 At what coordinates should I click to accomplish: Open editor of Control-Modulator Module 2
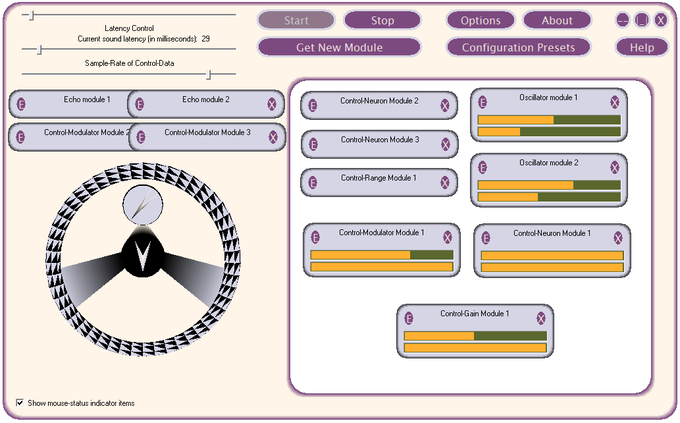[20, 137]
